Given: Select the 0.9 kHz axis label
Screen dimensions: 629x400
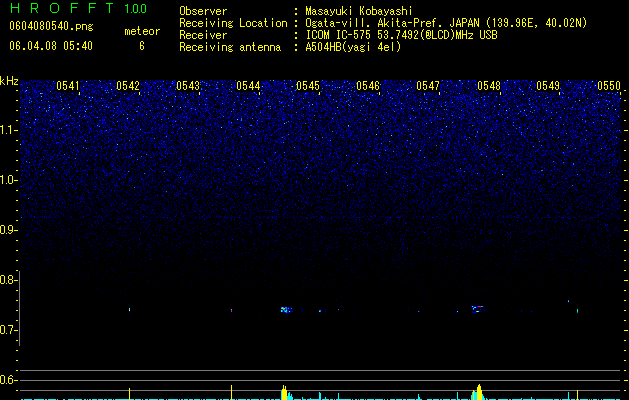Looking at the screenshot, I should coord(8,230).
